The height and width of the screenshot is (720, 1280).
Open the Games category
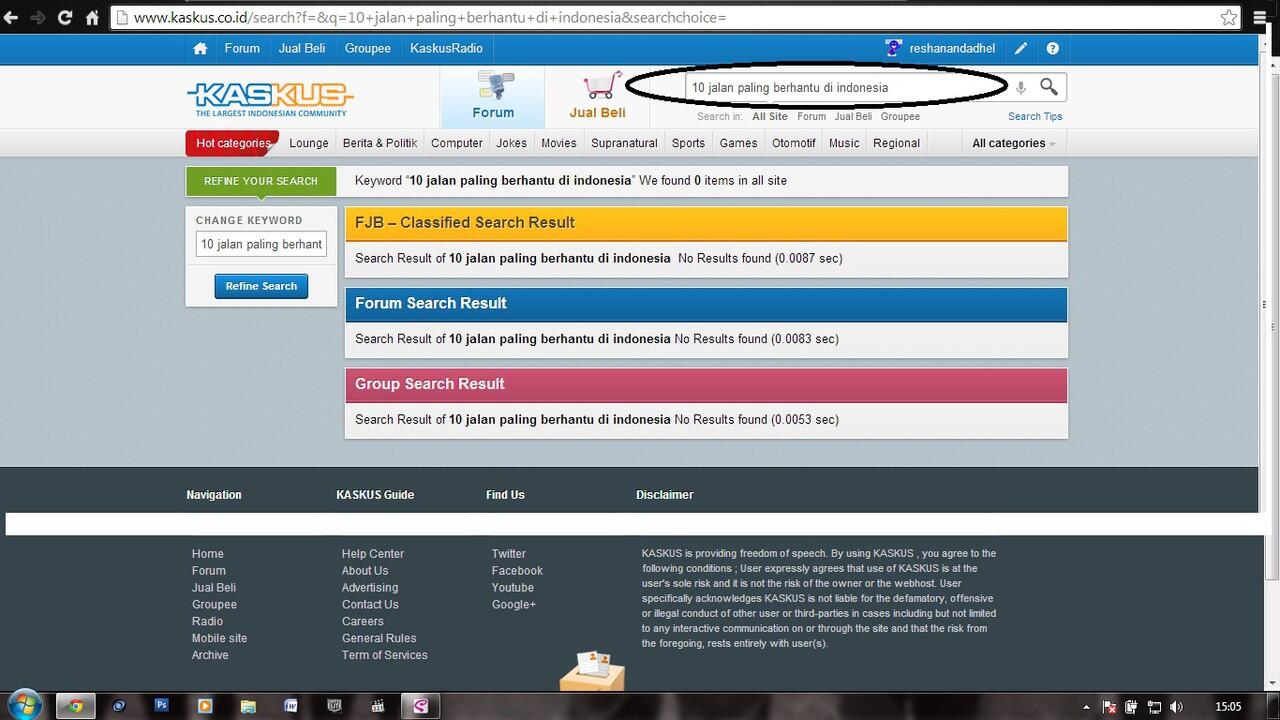tap(739, 143)
